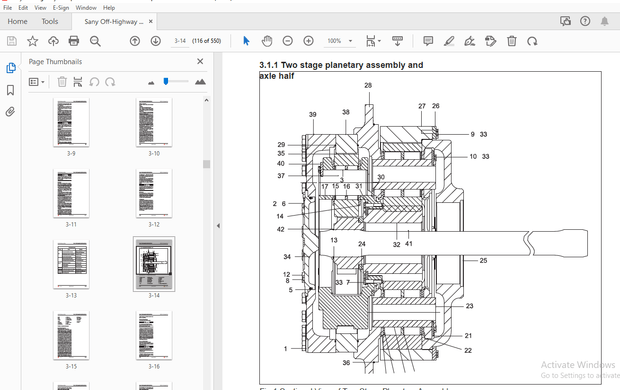Image resolution: width=620 pixels, height=390 pixels.
Task: Rotate page clockwise from the toolbar
Action: coord(532,41)
